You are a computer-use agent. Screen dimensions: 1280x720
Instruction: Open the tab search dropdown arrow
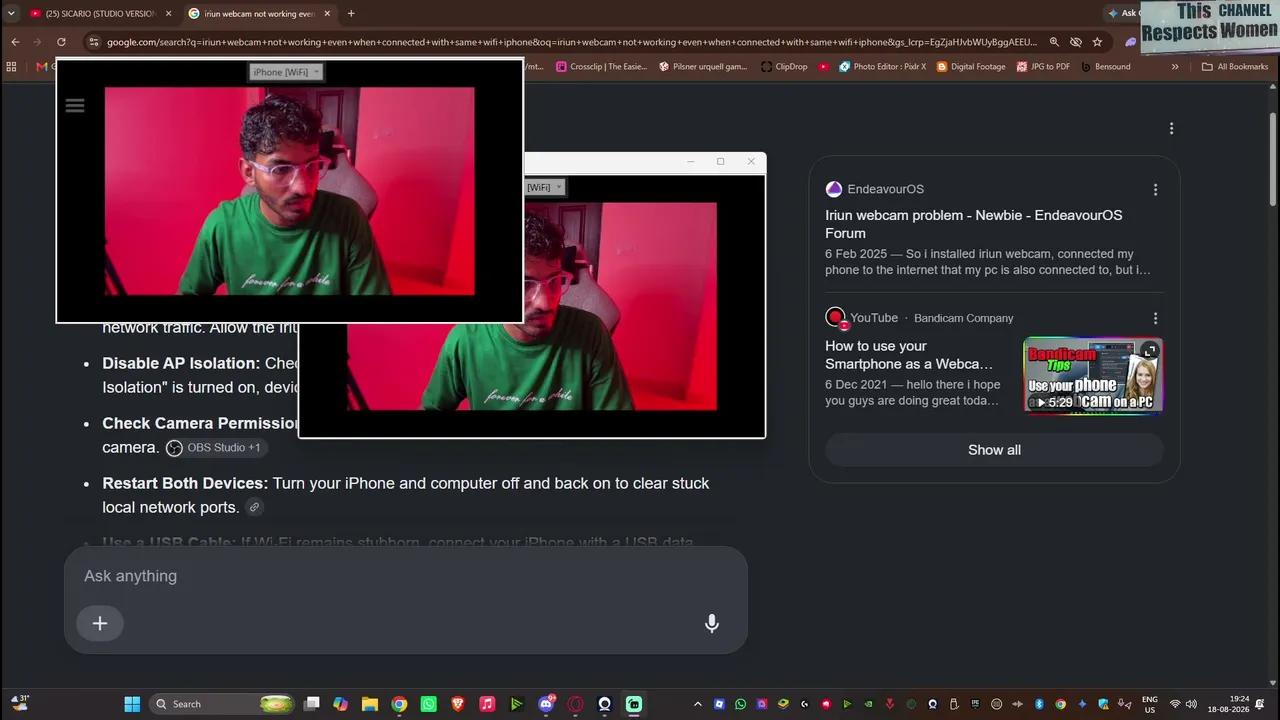tap(11, 14)
